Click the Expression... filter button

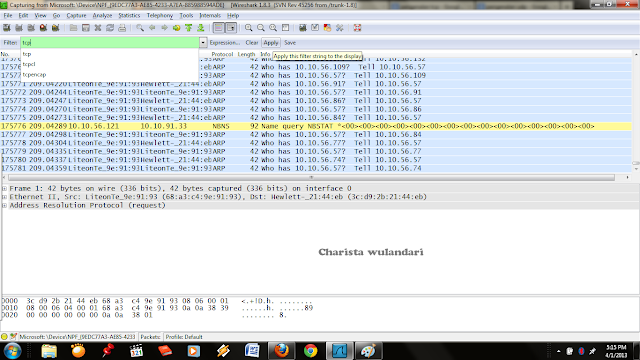225,42
